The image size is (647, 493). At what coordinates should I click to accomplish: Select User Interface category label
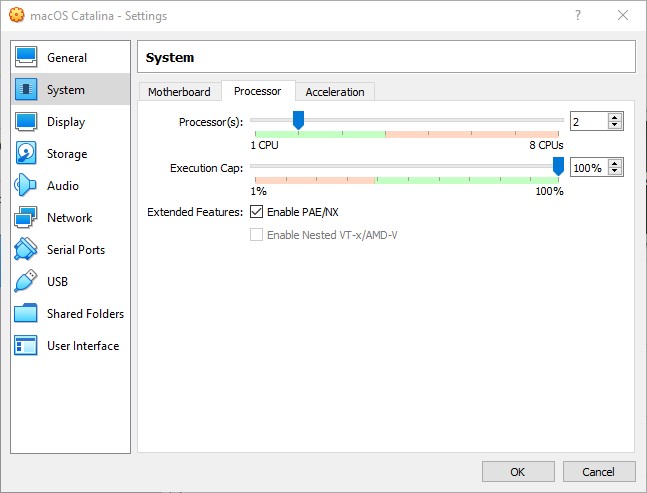(x=83, y=346)
